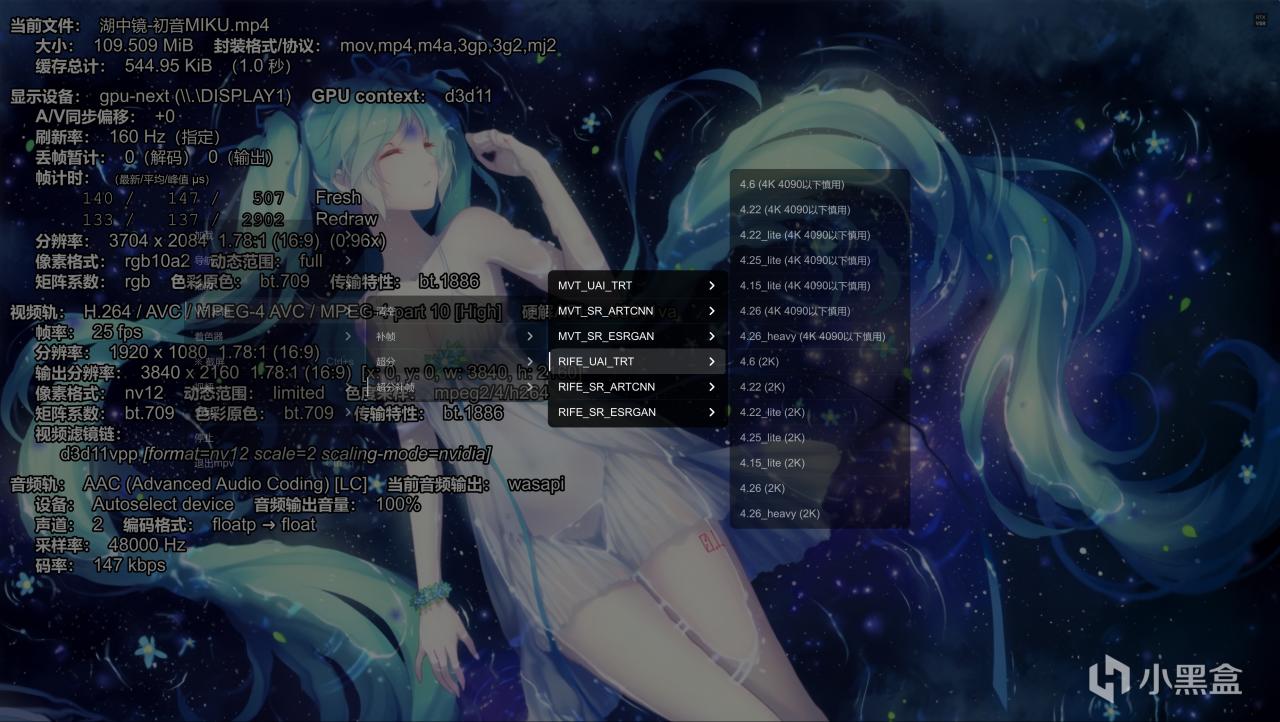Choose 4.22 (4K 4090以下慎用) option
1280x722 pixels.
820,210
